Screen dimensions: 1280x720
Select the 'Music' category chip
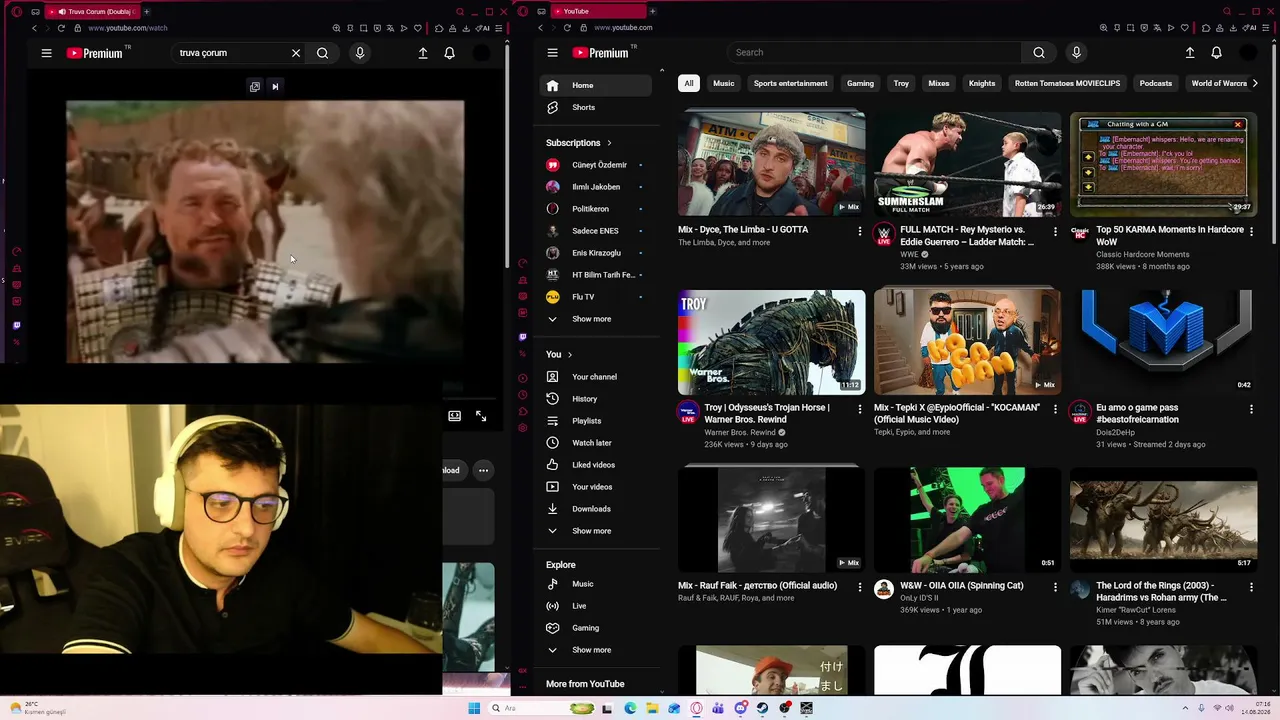point(723,83)
